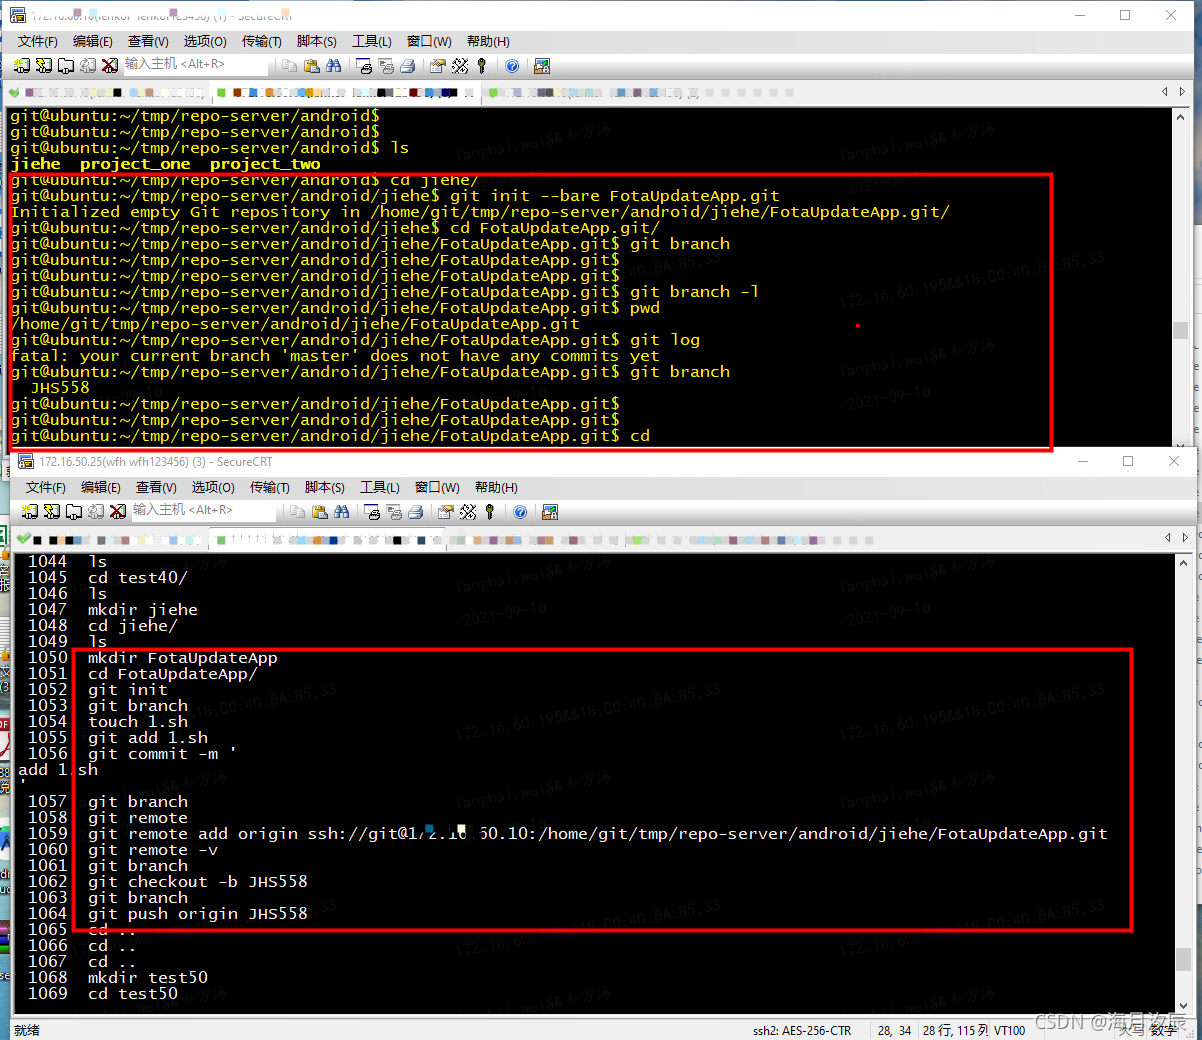Select the first green-check session tab in the 172.16.50.25 window
Viewport: 1202px width, 1040px height.
click(110, 539)
